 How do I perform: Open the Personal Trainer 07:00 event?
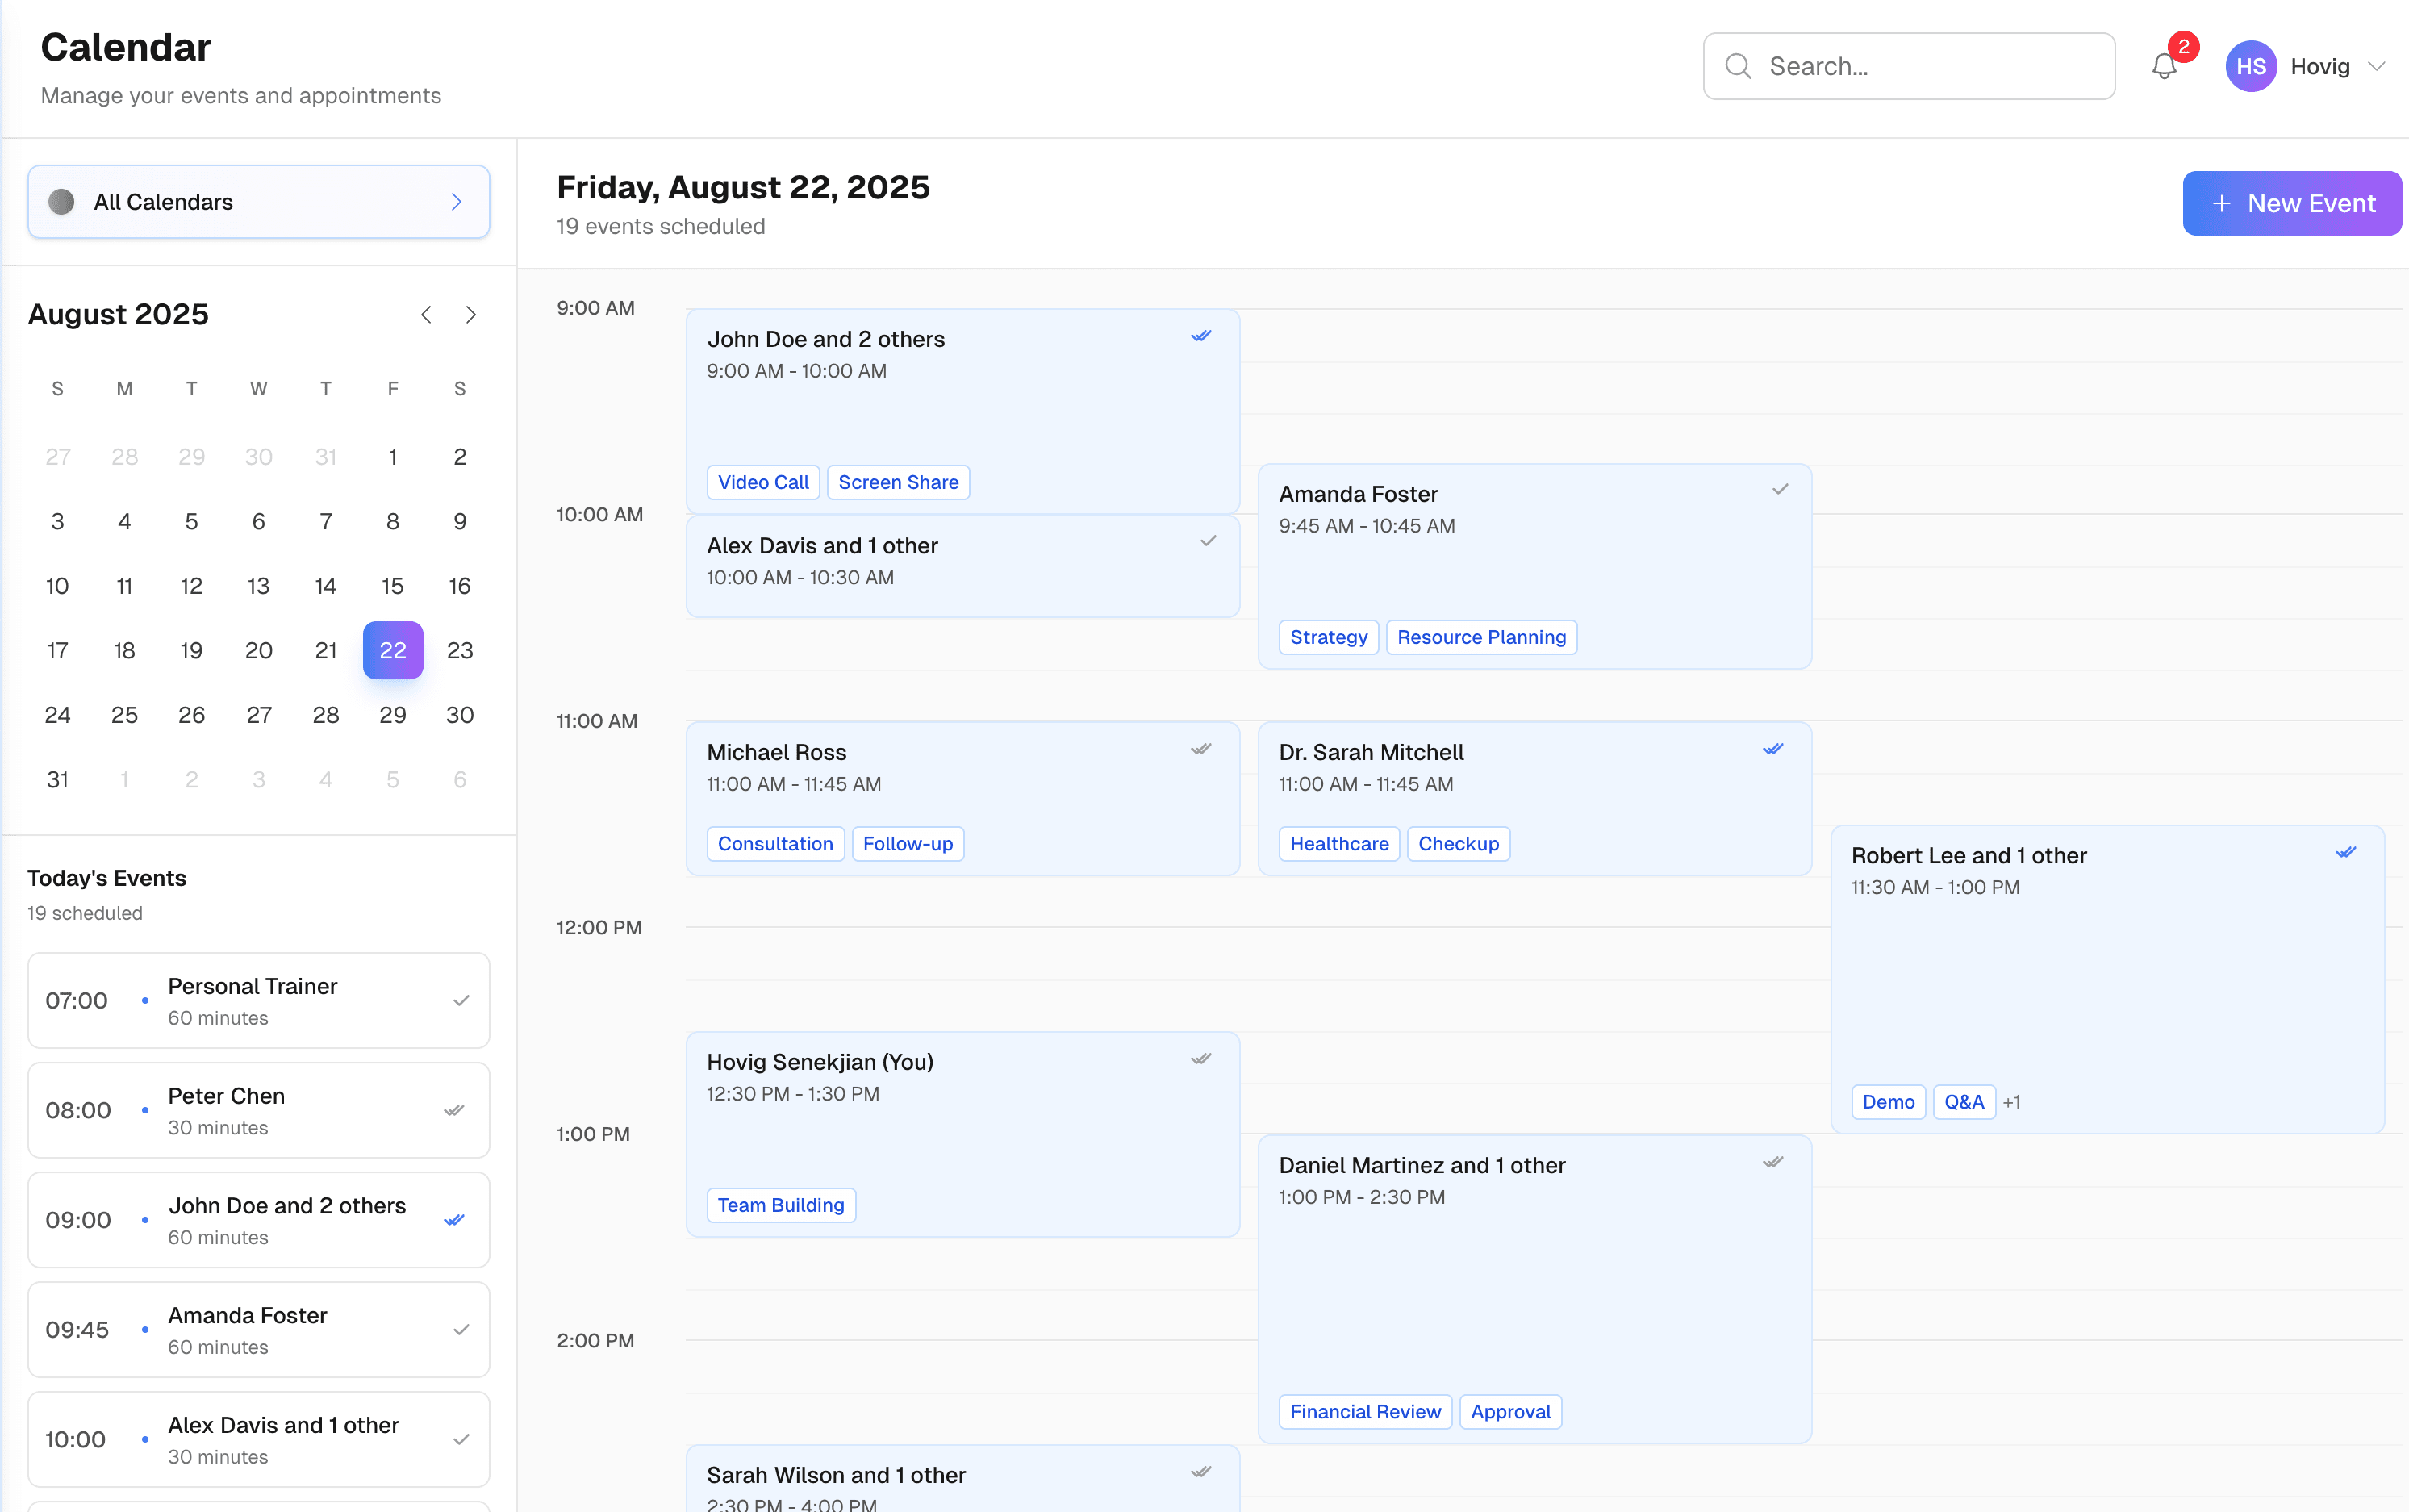pyautogui.click(x=258, y=1000)
